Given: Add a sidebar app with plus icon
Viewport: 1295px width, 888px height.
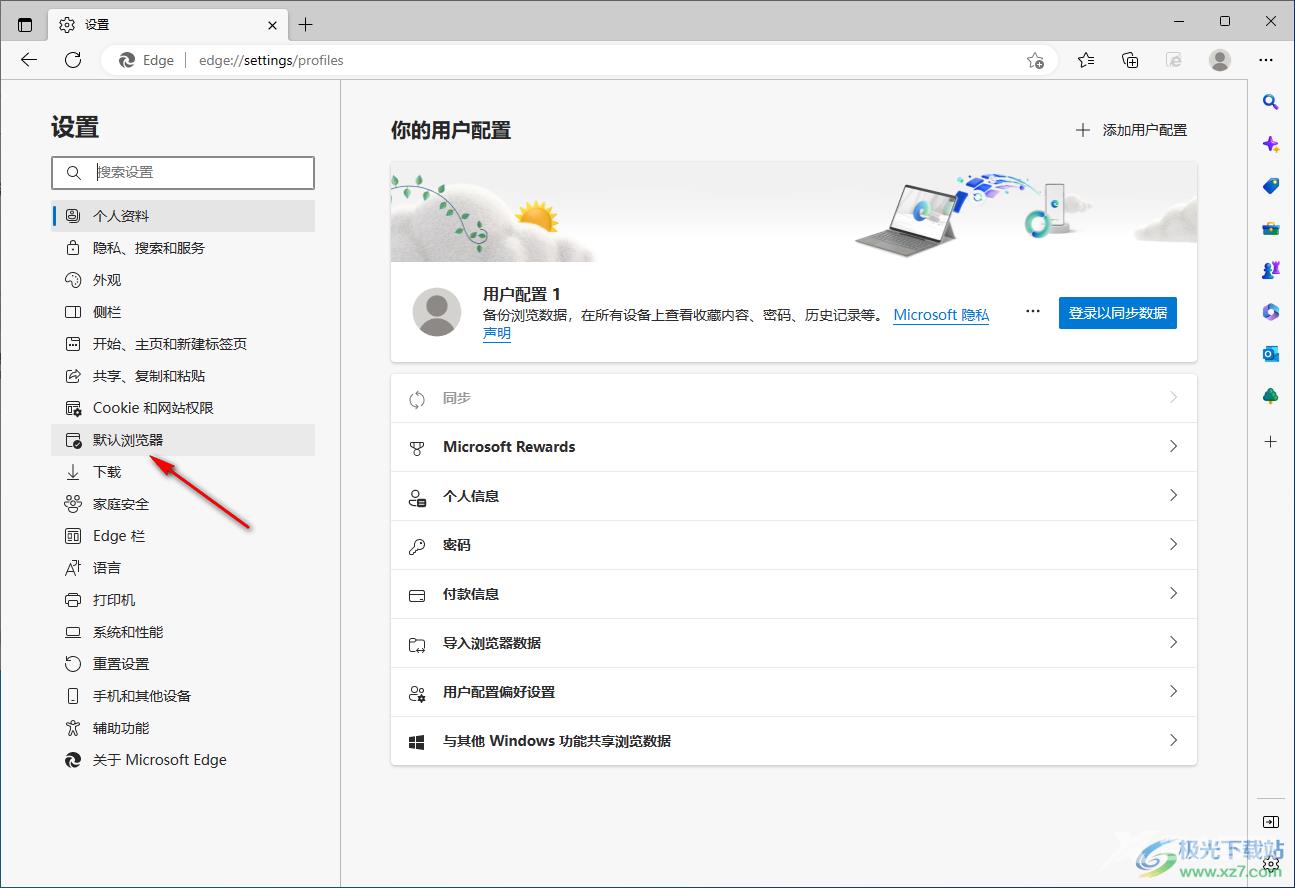Looking at the screenshot, I should coord(1271,441).
